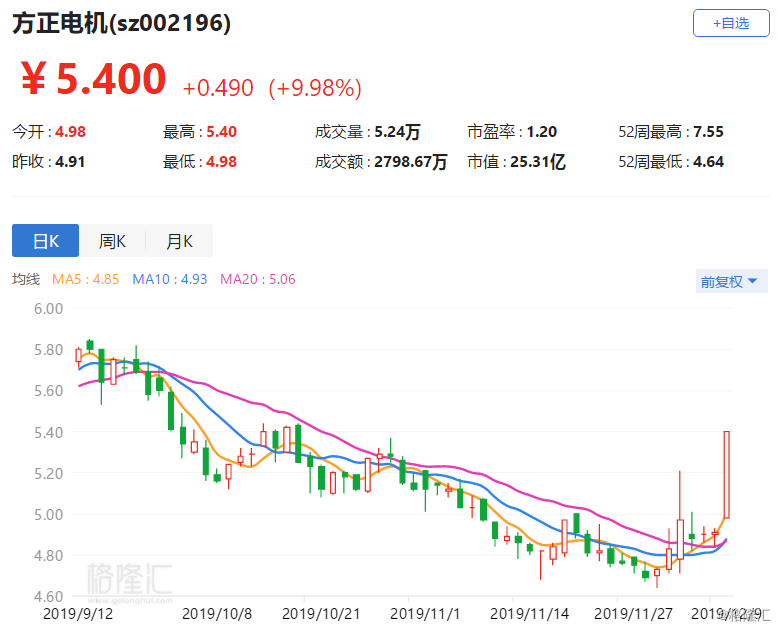Click the 昨收 value 4.91

point(70,162)
